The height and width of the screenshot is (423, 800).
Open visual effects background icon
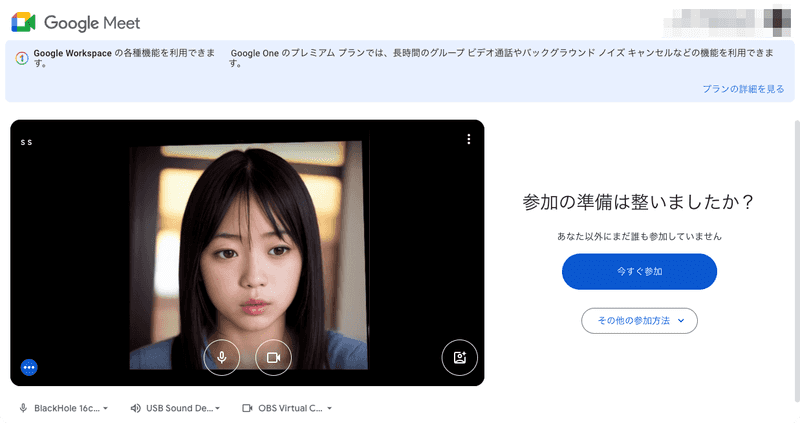coord(460,357)
